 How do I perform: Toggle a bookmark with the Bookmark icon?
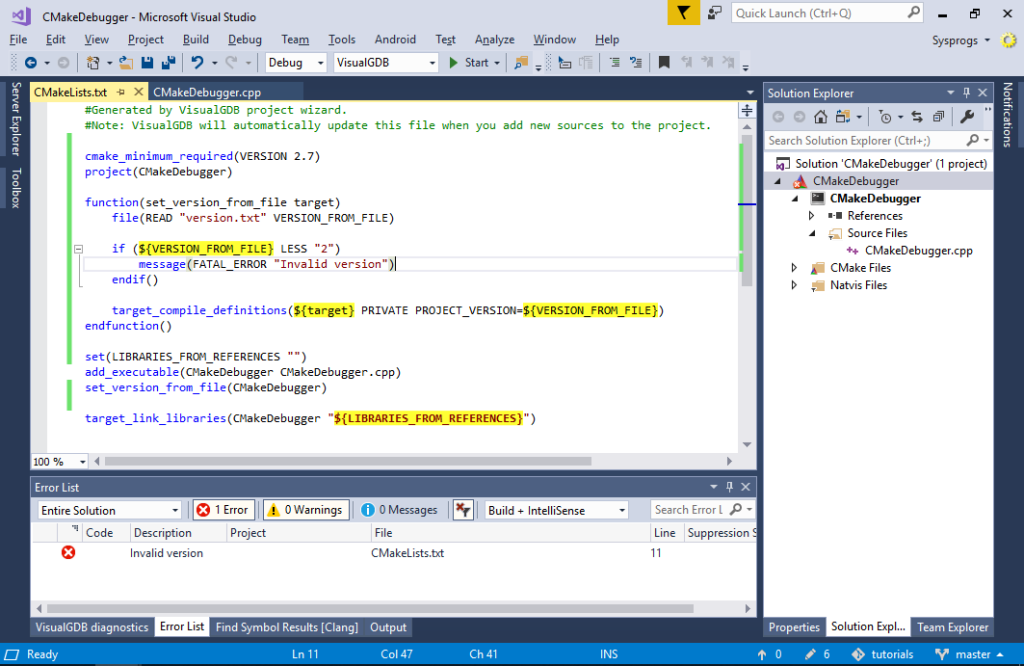pyautogui.click(x=664, y=63)
